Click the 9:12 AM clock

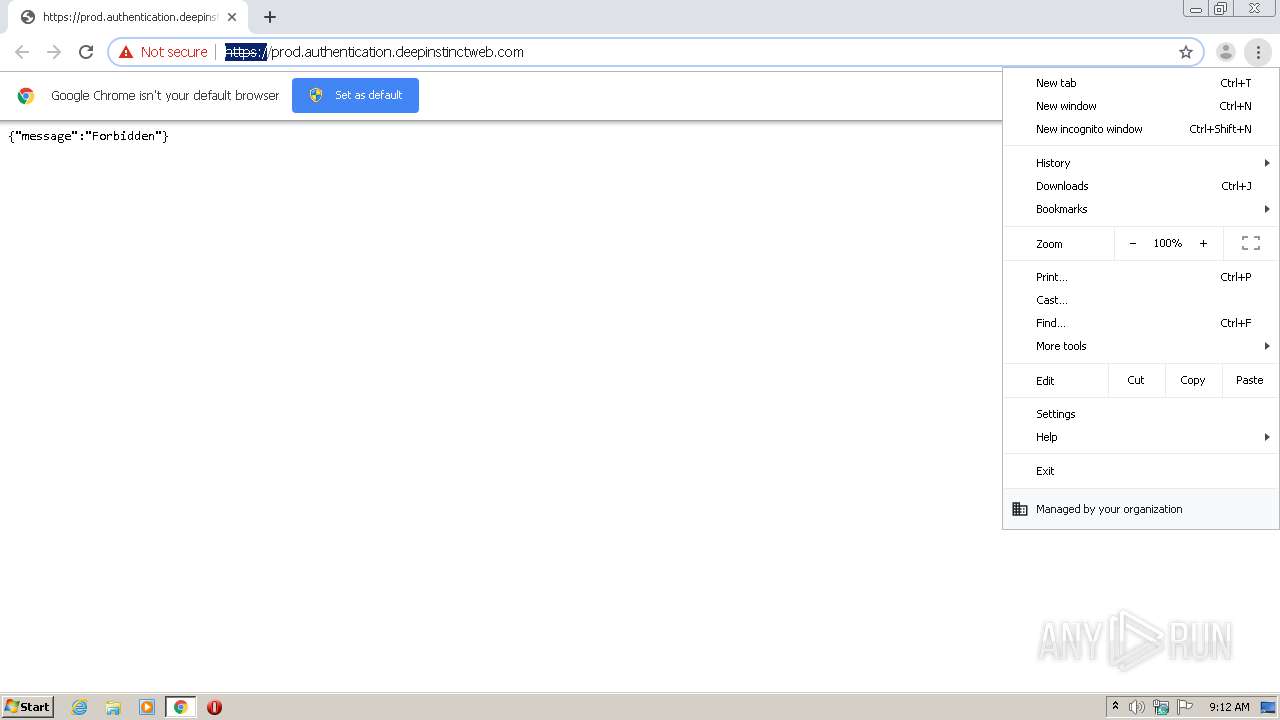(1229, 707)
